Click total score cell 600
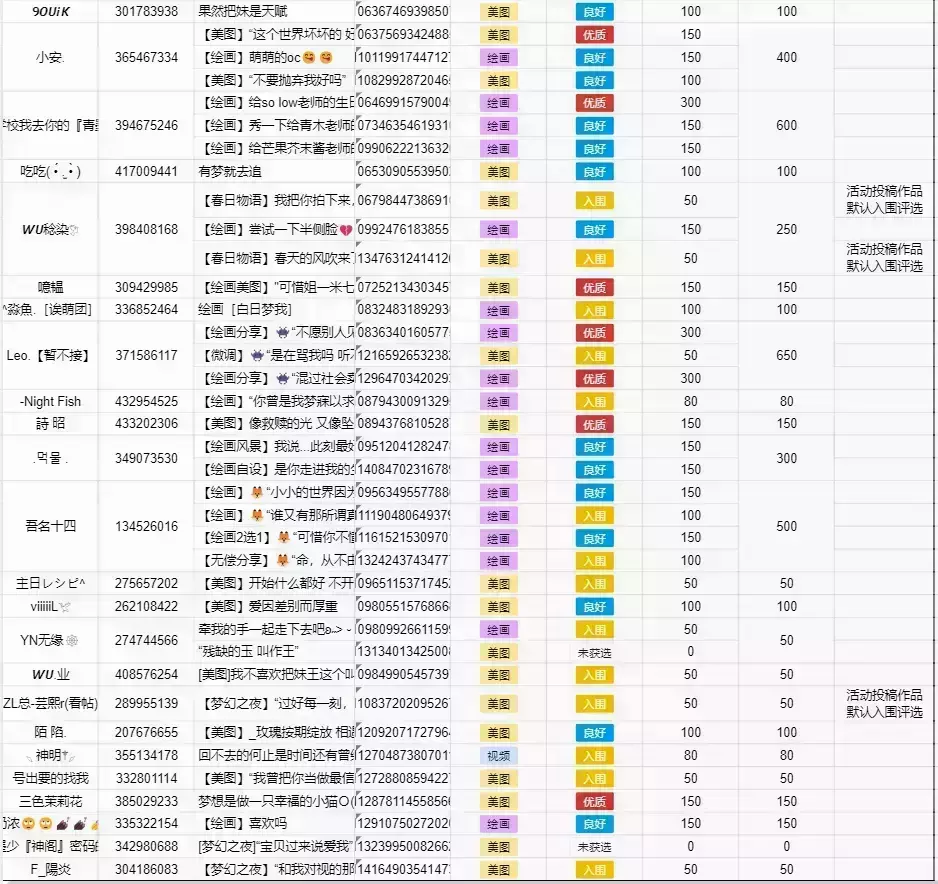Viewport: 938px width, 884px height. [786, 126]
